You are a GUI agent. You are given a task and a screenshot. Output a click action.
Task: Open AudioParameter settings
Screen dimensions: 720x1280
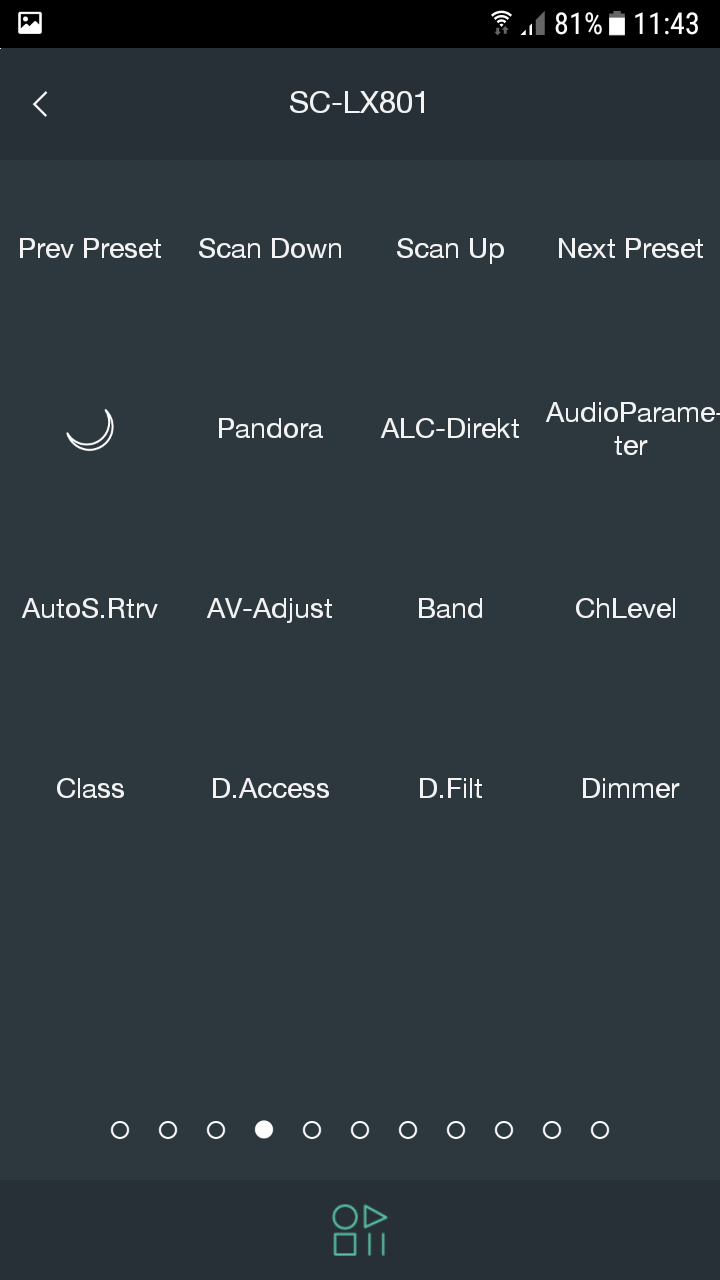click(x=630, y=429)
